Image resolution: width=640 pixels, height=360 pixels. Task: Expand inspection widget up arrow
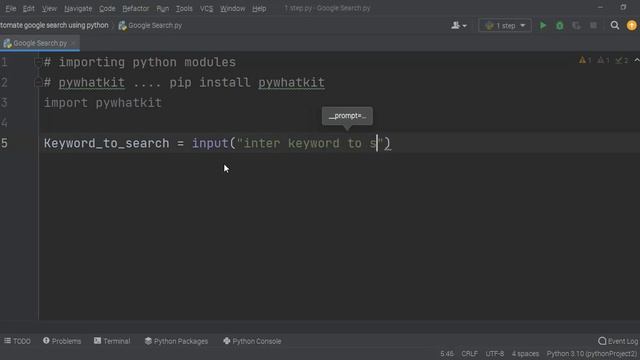tap(636, 60)
